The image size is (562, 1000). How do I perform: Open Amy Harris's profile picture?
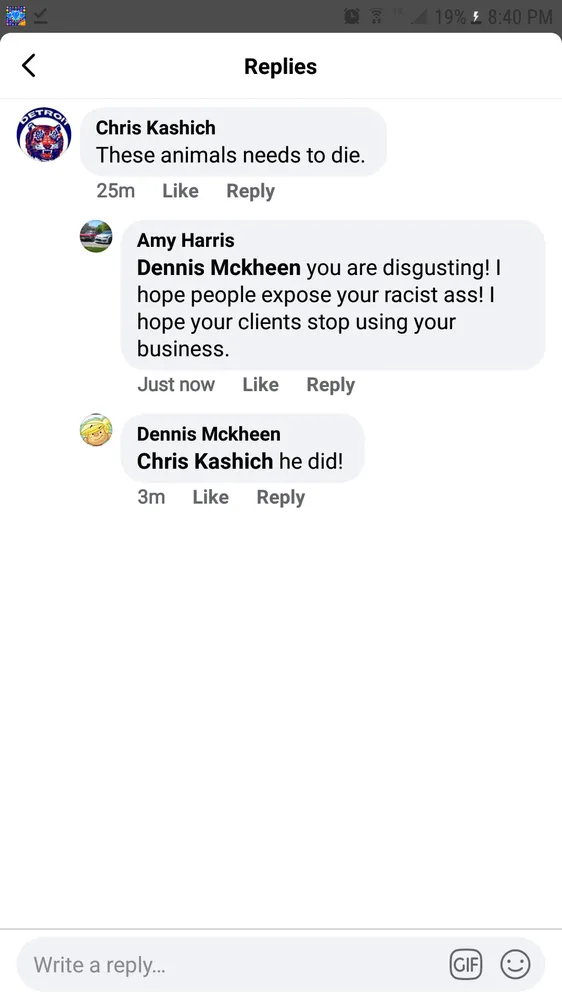point(96,237)
